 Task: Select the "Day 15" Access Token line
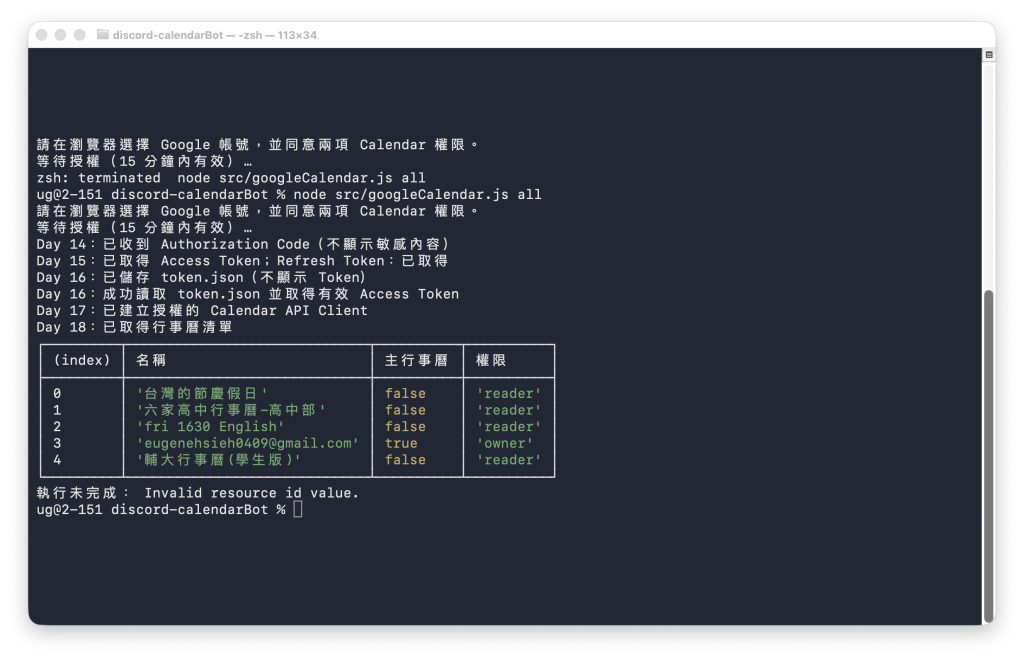tap(242, 261)
